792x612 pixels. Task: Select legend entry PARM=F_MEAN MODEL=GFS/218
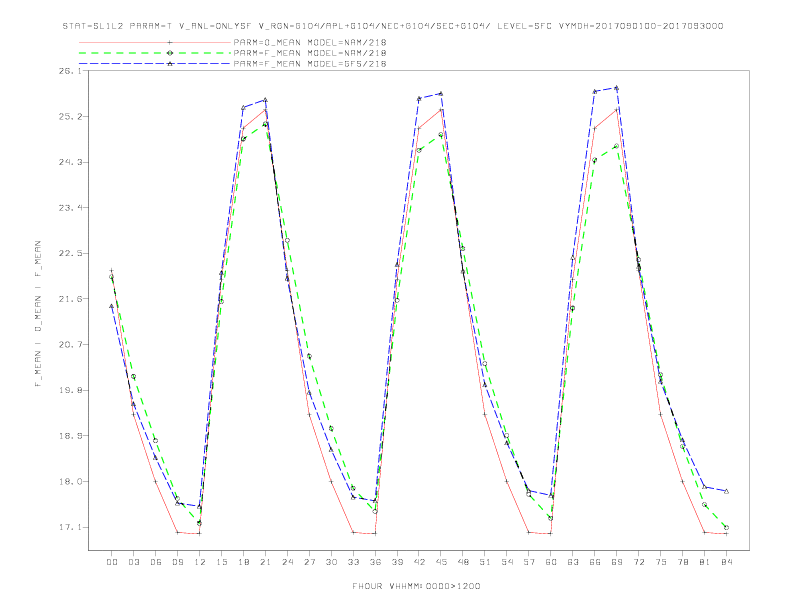click(x=310, y=64)
